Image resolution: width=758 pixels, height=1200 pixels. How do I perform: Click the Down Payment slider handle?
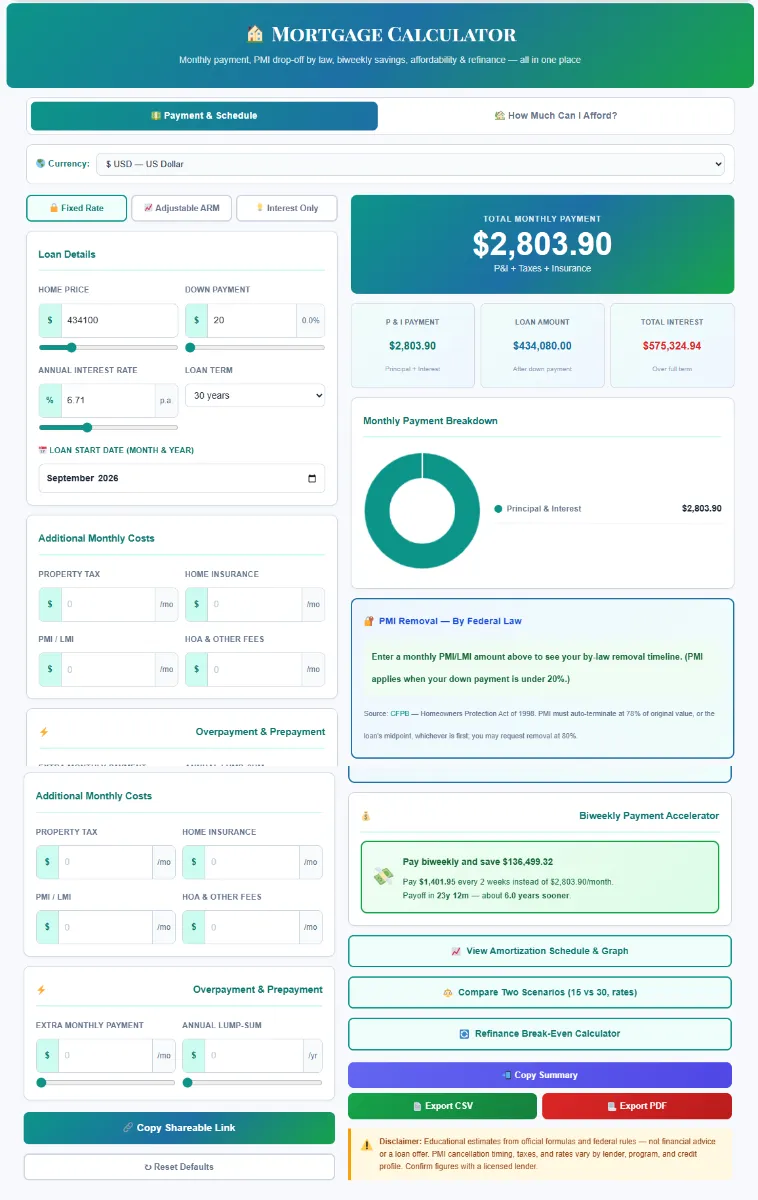pyautogui.click(x=190, y=348)
